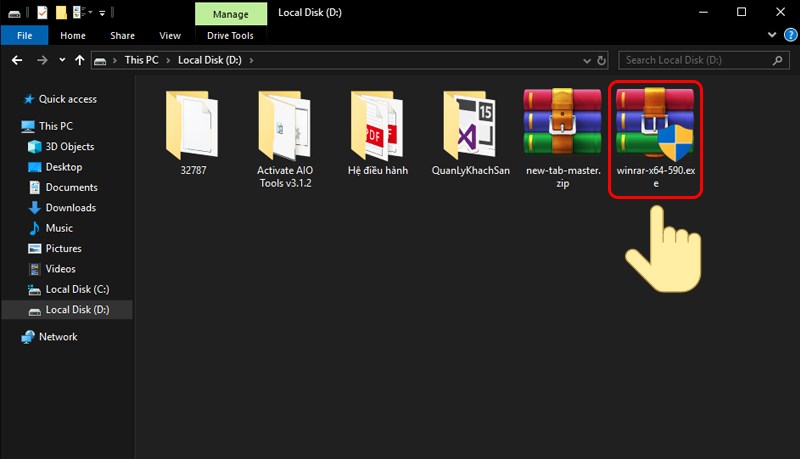Viewport: 800px width, 459px height.
Task: Click the Properties quick access toolbar icon
Action: pyautogui.click(x=42, y=12)
